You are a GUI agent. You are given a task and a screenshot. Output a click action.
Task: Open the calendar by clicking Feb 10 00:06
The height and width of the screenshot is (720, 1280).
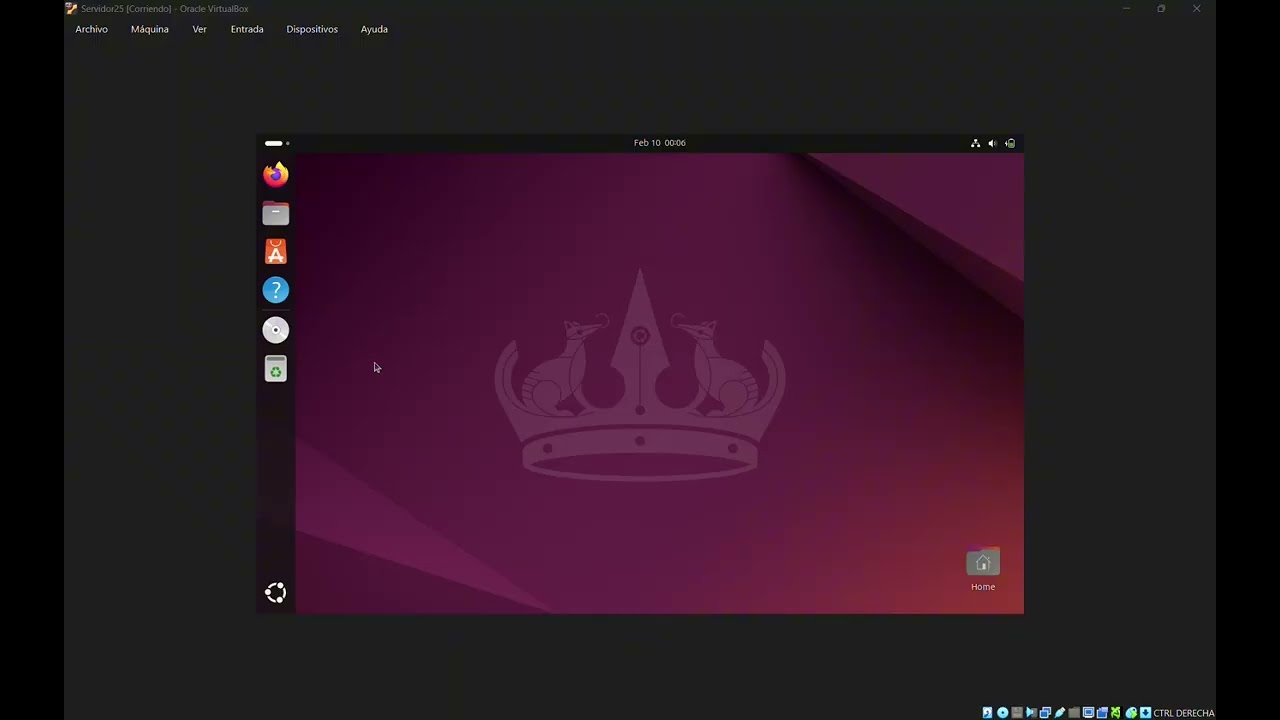pyautogui.click(x=660, y=143)
